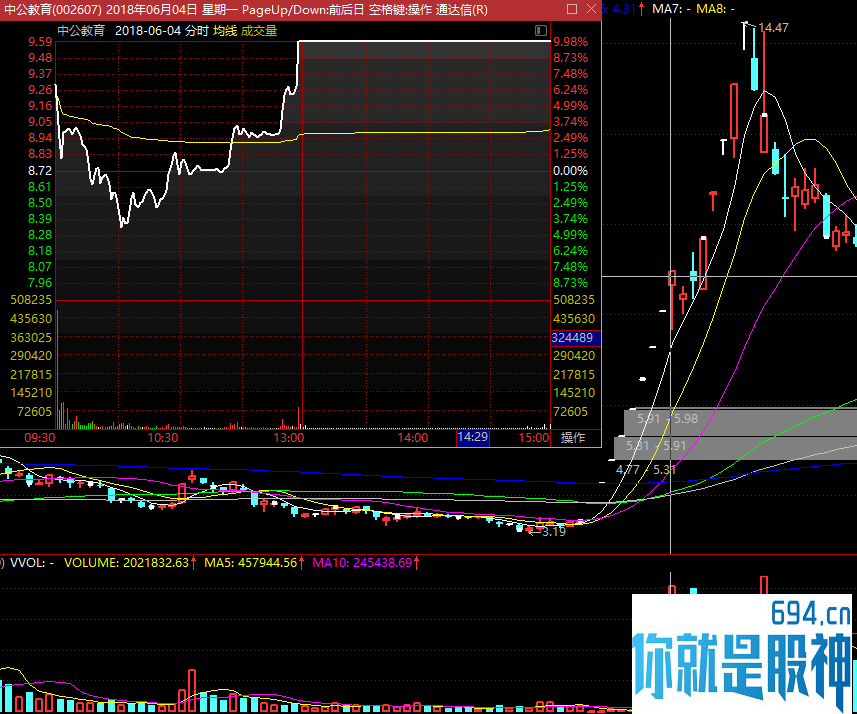Image resolution: width=857 pixels, height=714 pixels.
Task: Click the 14:00 time axis label
Action: (413, 437)
